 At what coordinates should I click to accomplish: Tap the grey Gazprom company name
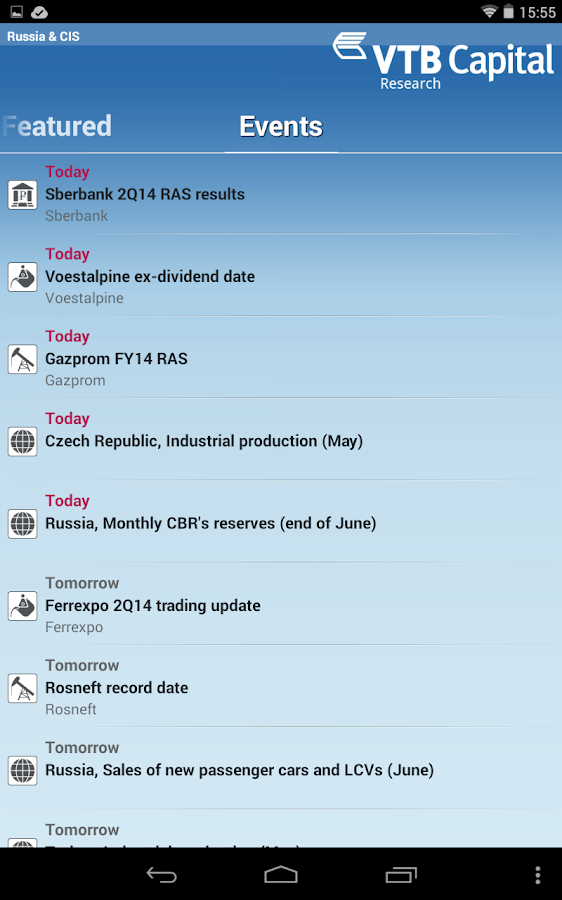click(x=75, y=381)
